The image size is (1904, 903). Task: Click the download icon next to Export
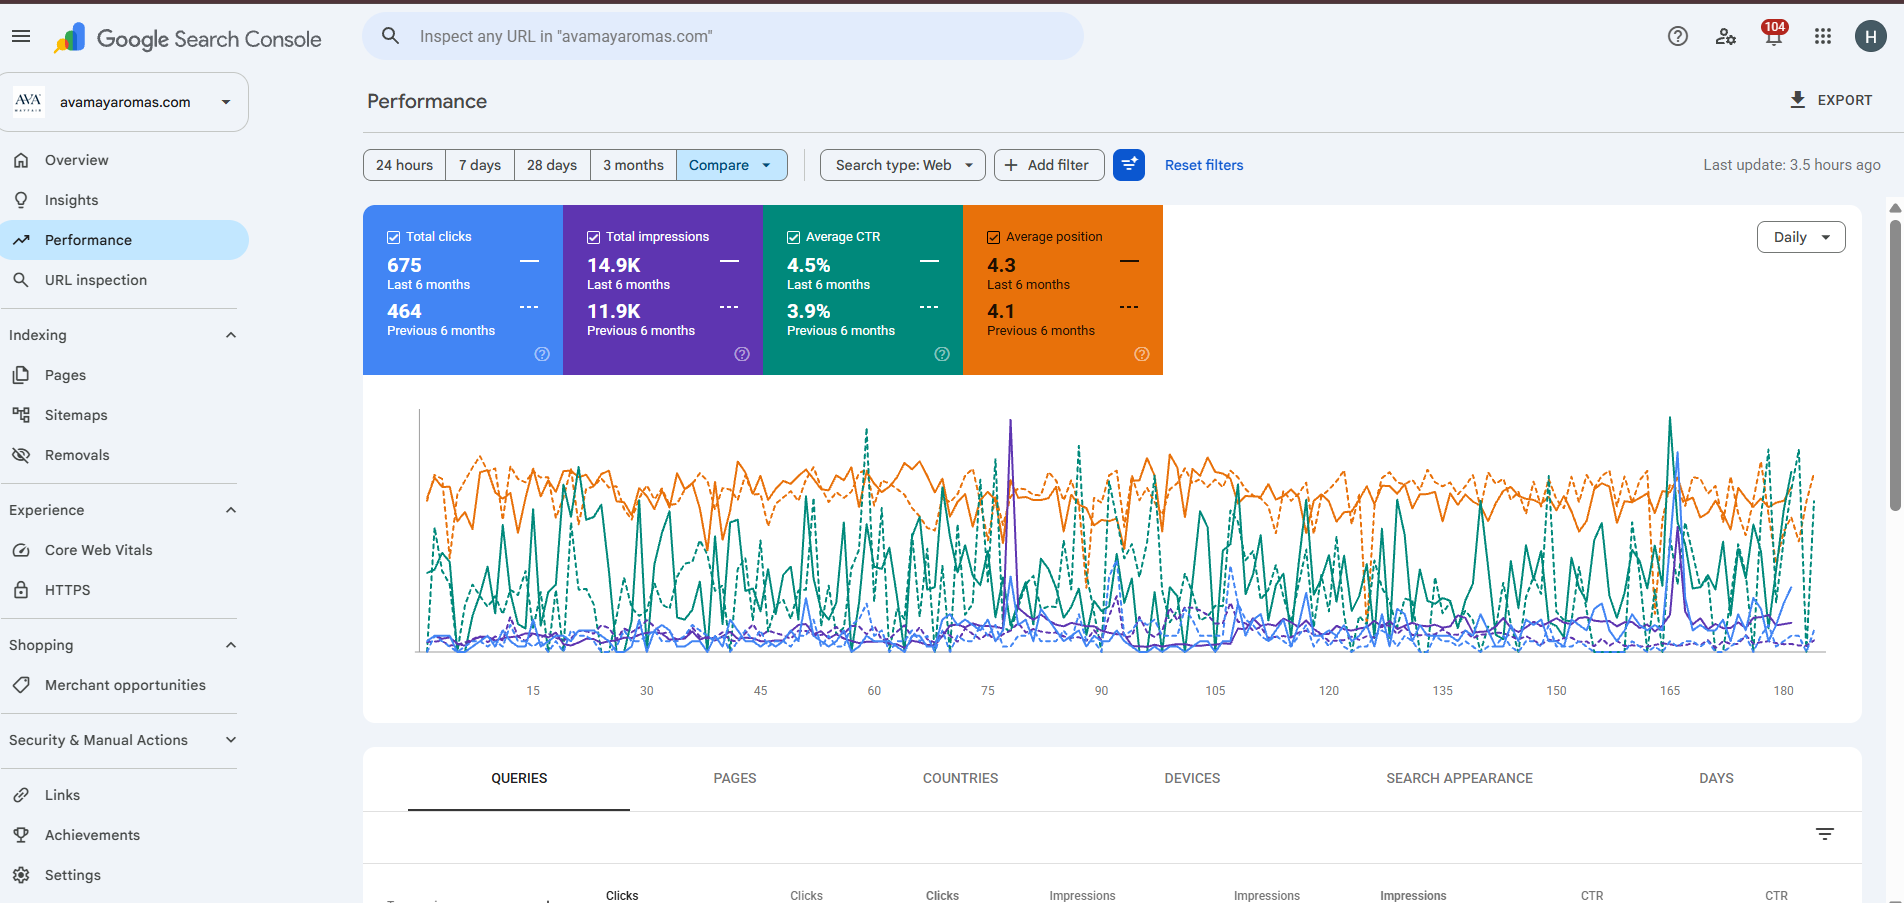click(x=1797, y=100)
